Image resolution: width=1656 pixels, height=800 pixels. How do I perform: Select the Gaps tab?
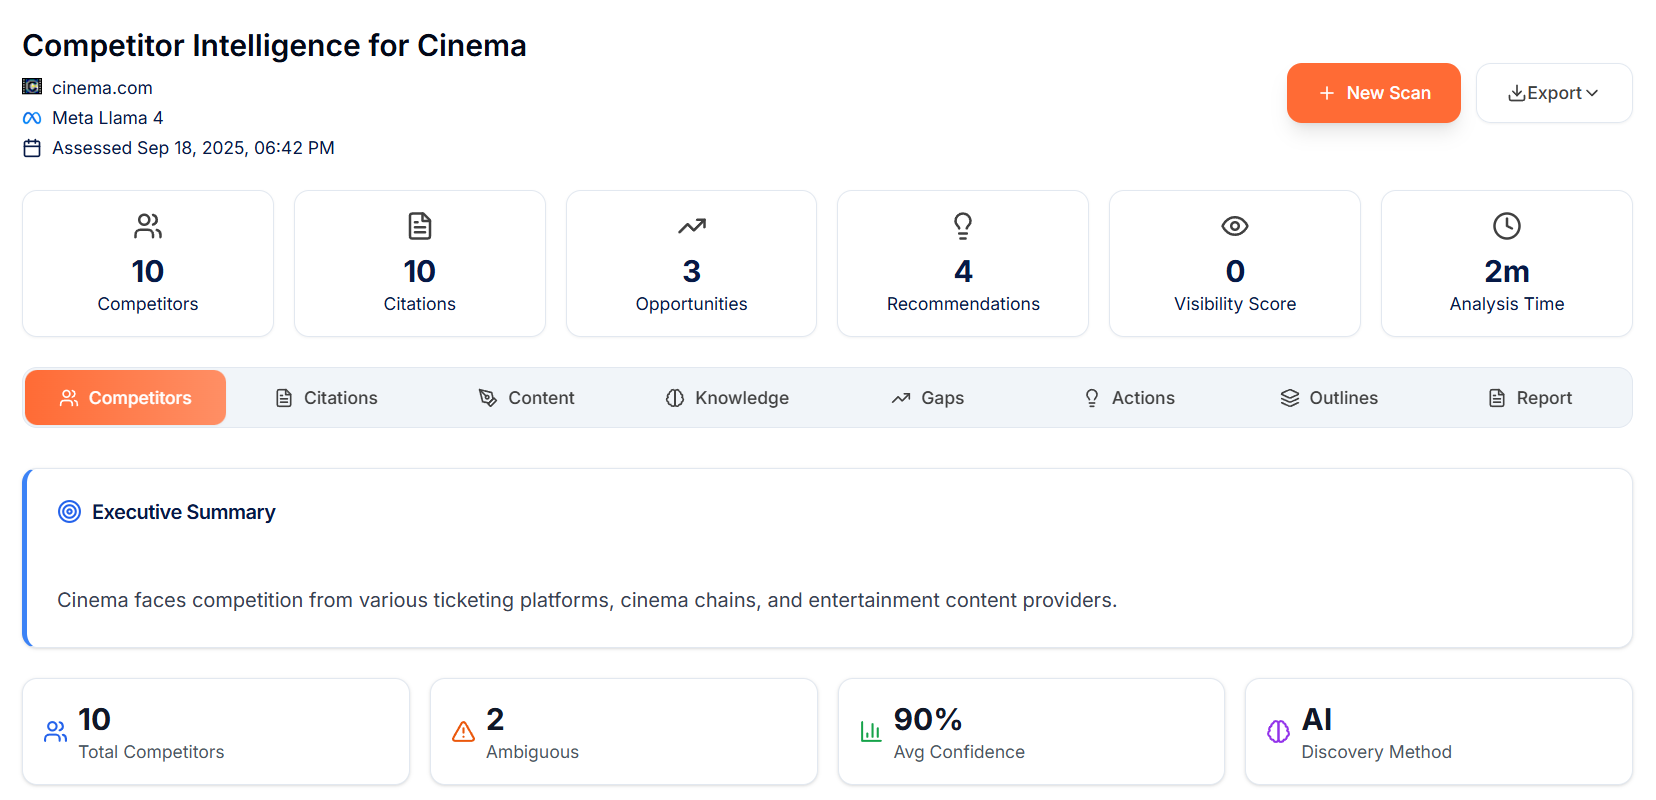tap(927, 398)
